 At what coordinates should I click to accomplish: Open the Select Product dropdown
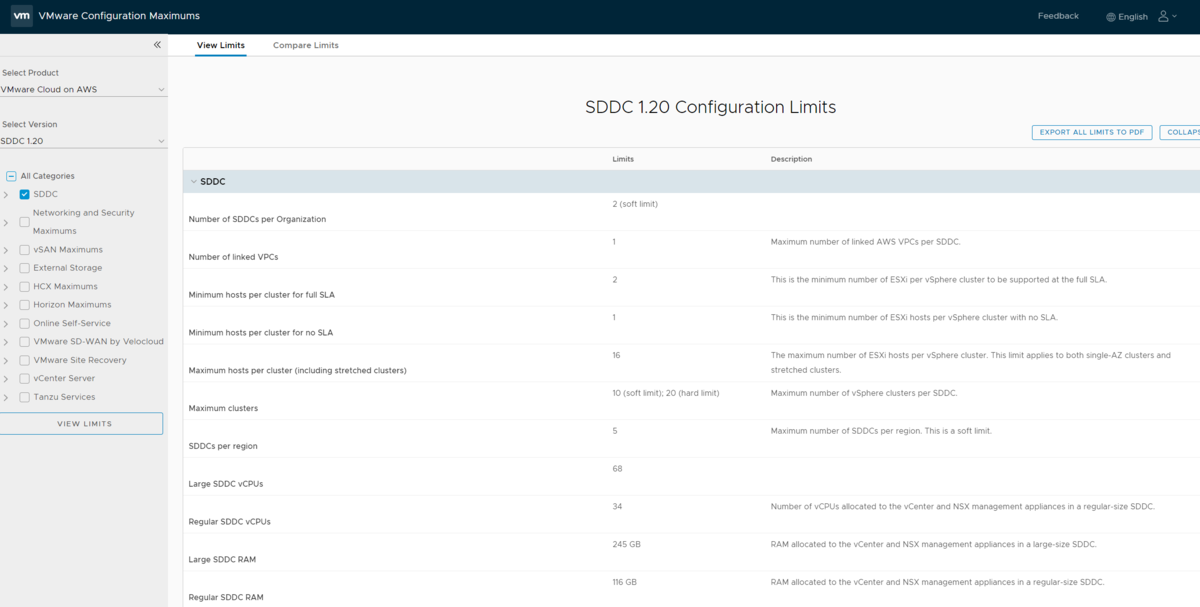(83, 89)
